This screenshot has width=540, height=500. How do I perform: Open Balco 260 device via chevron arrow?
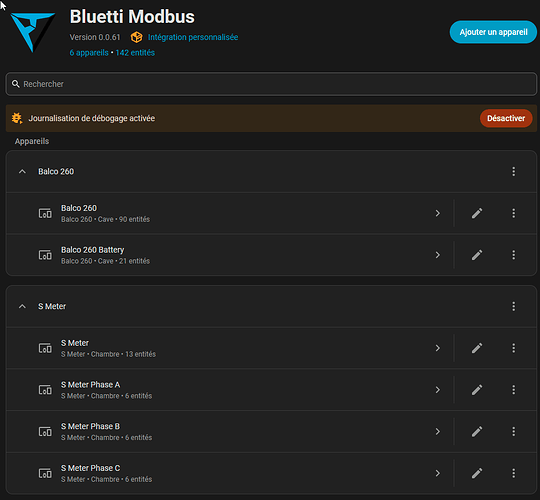pos(437,213)
